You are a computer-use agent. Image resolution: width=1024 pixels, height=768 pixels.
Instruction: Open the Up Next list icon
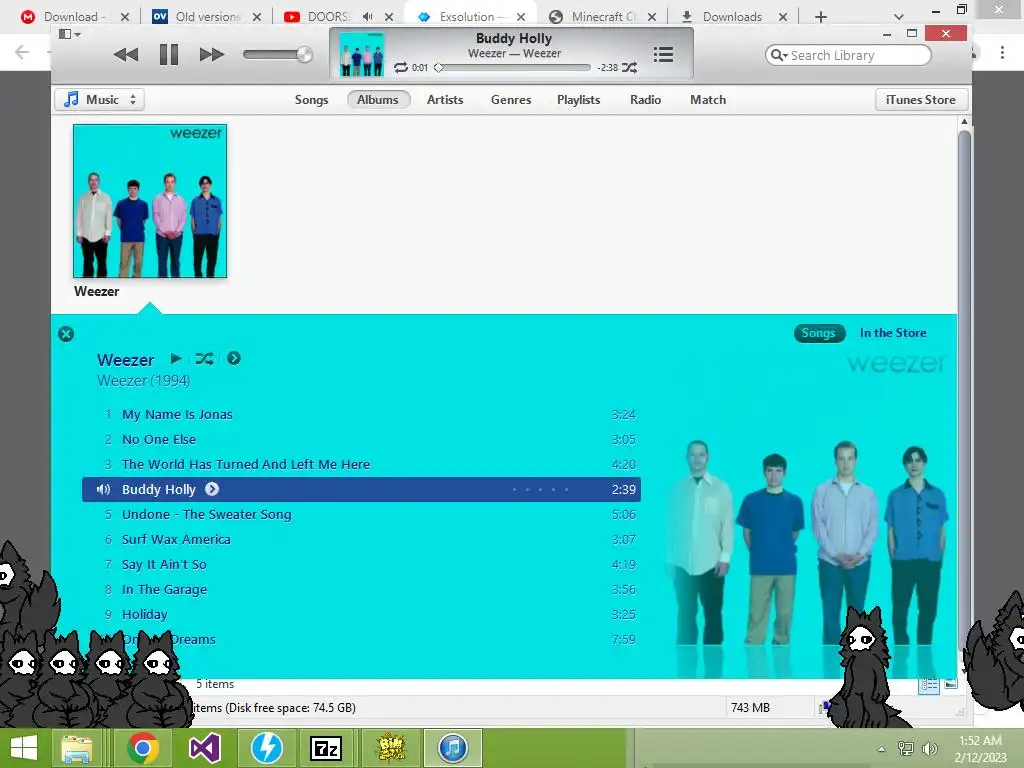click(x=663, y=55)
